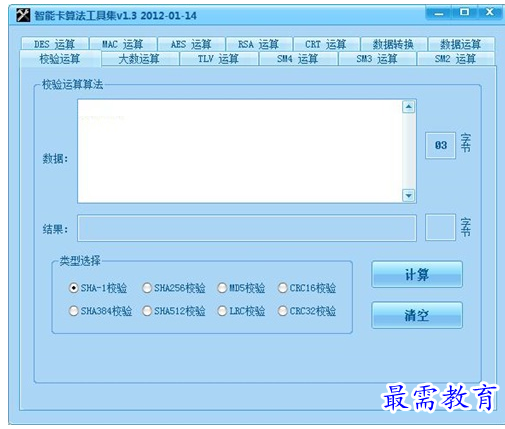Viewport: 505px width, 429px height.
Task: Switch to 数据转换 tab
Action: pyautogui.click(x=393, y=44)
